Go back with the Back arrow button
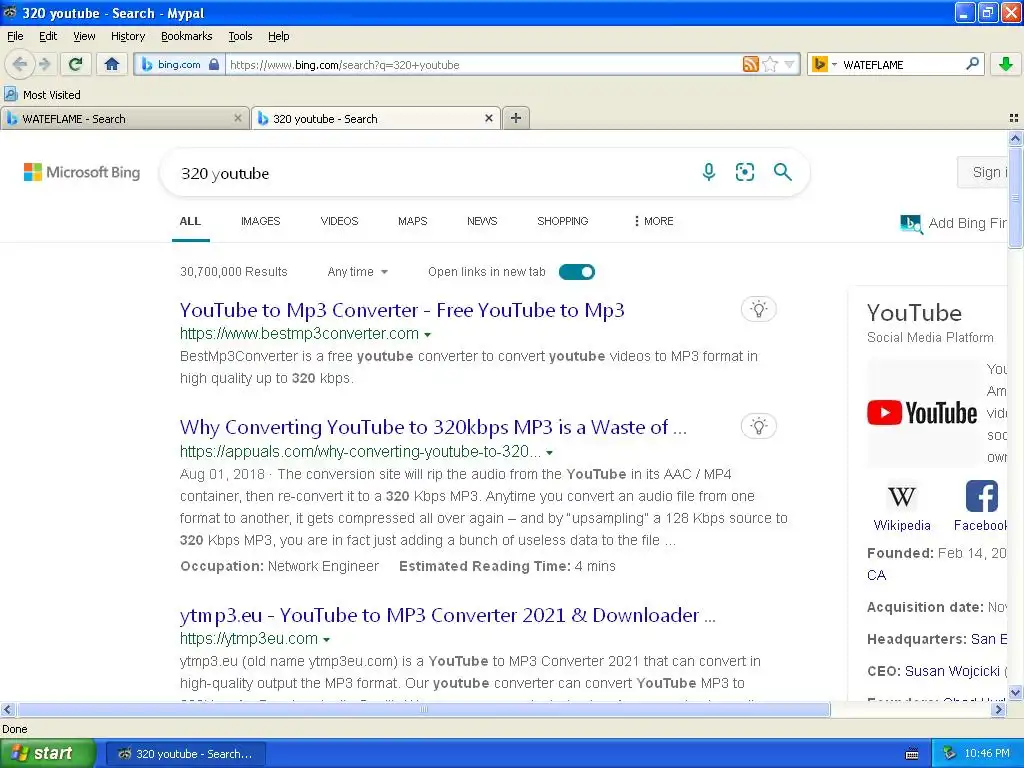Screen dimensions: 1024x768 [20, 64]
